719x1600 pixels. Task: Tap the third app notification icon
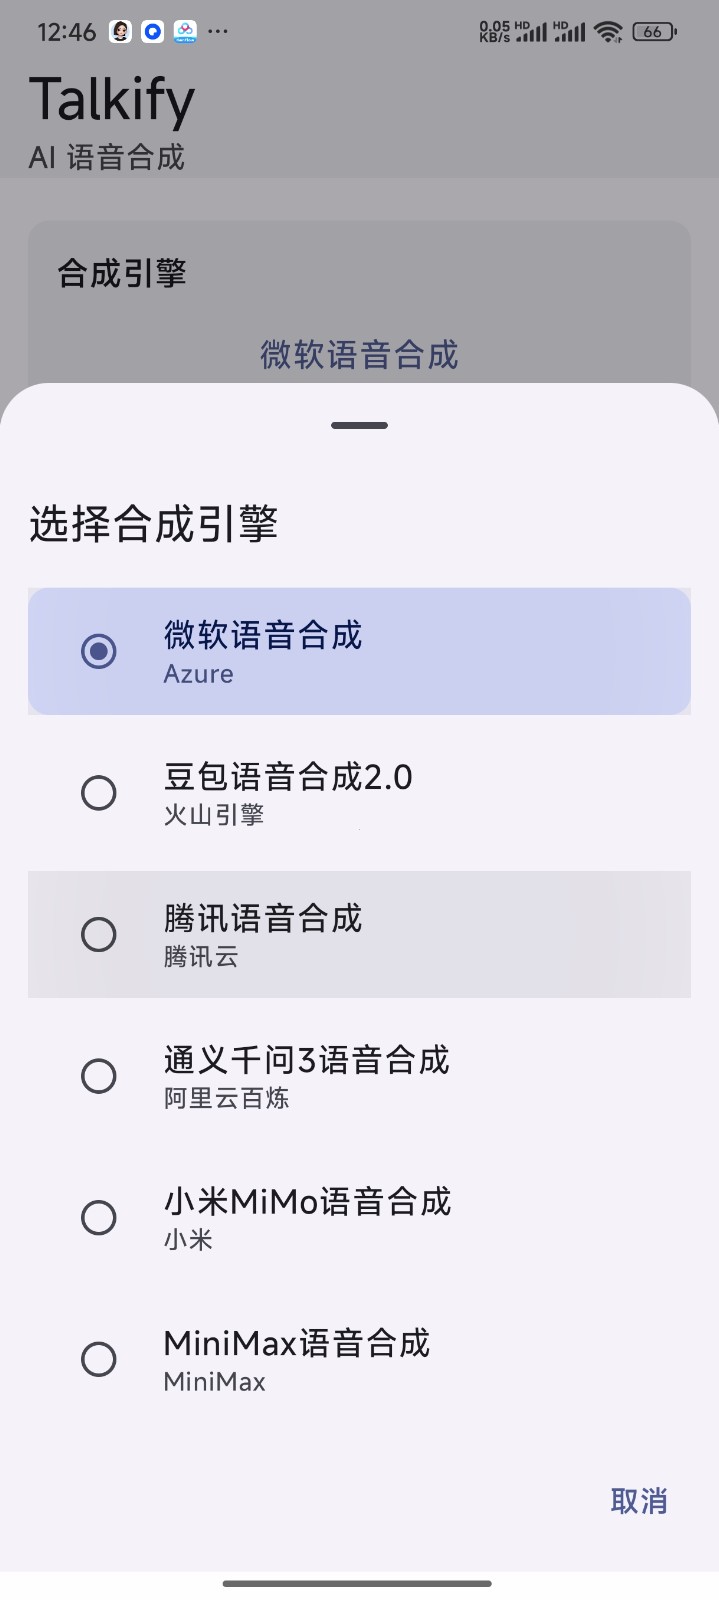click(x=186, y=31)
